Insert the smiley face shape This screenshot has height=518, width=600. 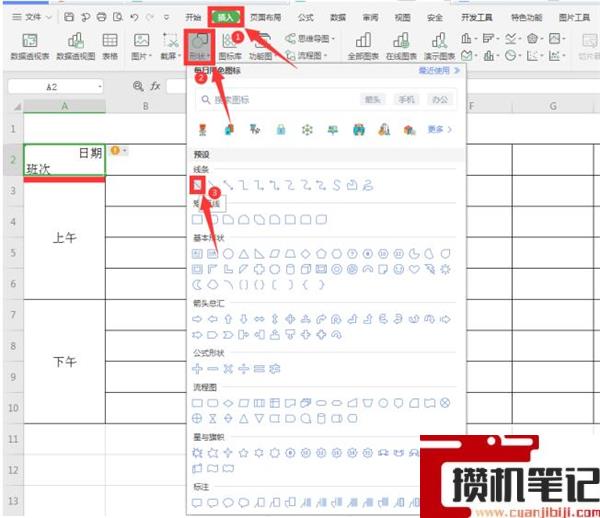tap(399, 269)
